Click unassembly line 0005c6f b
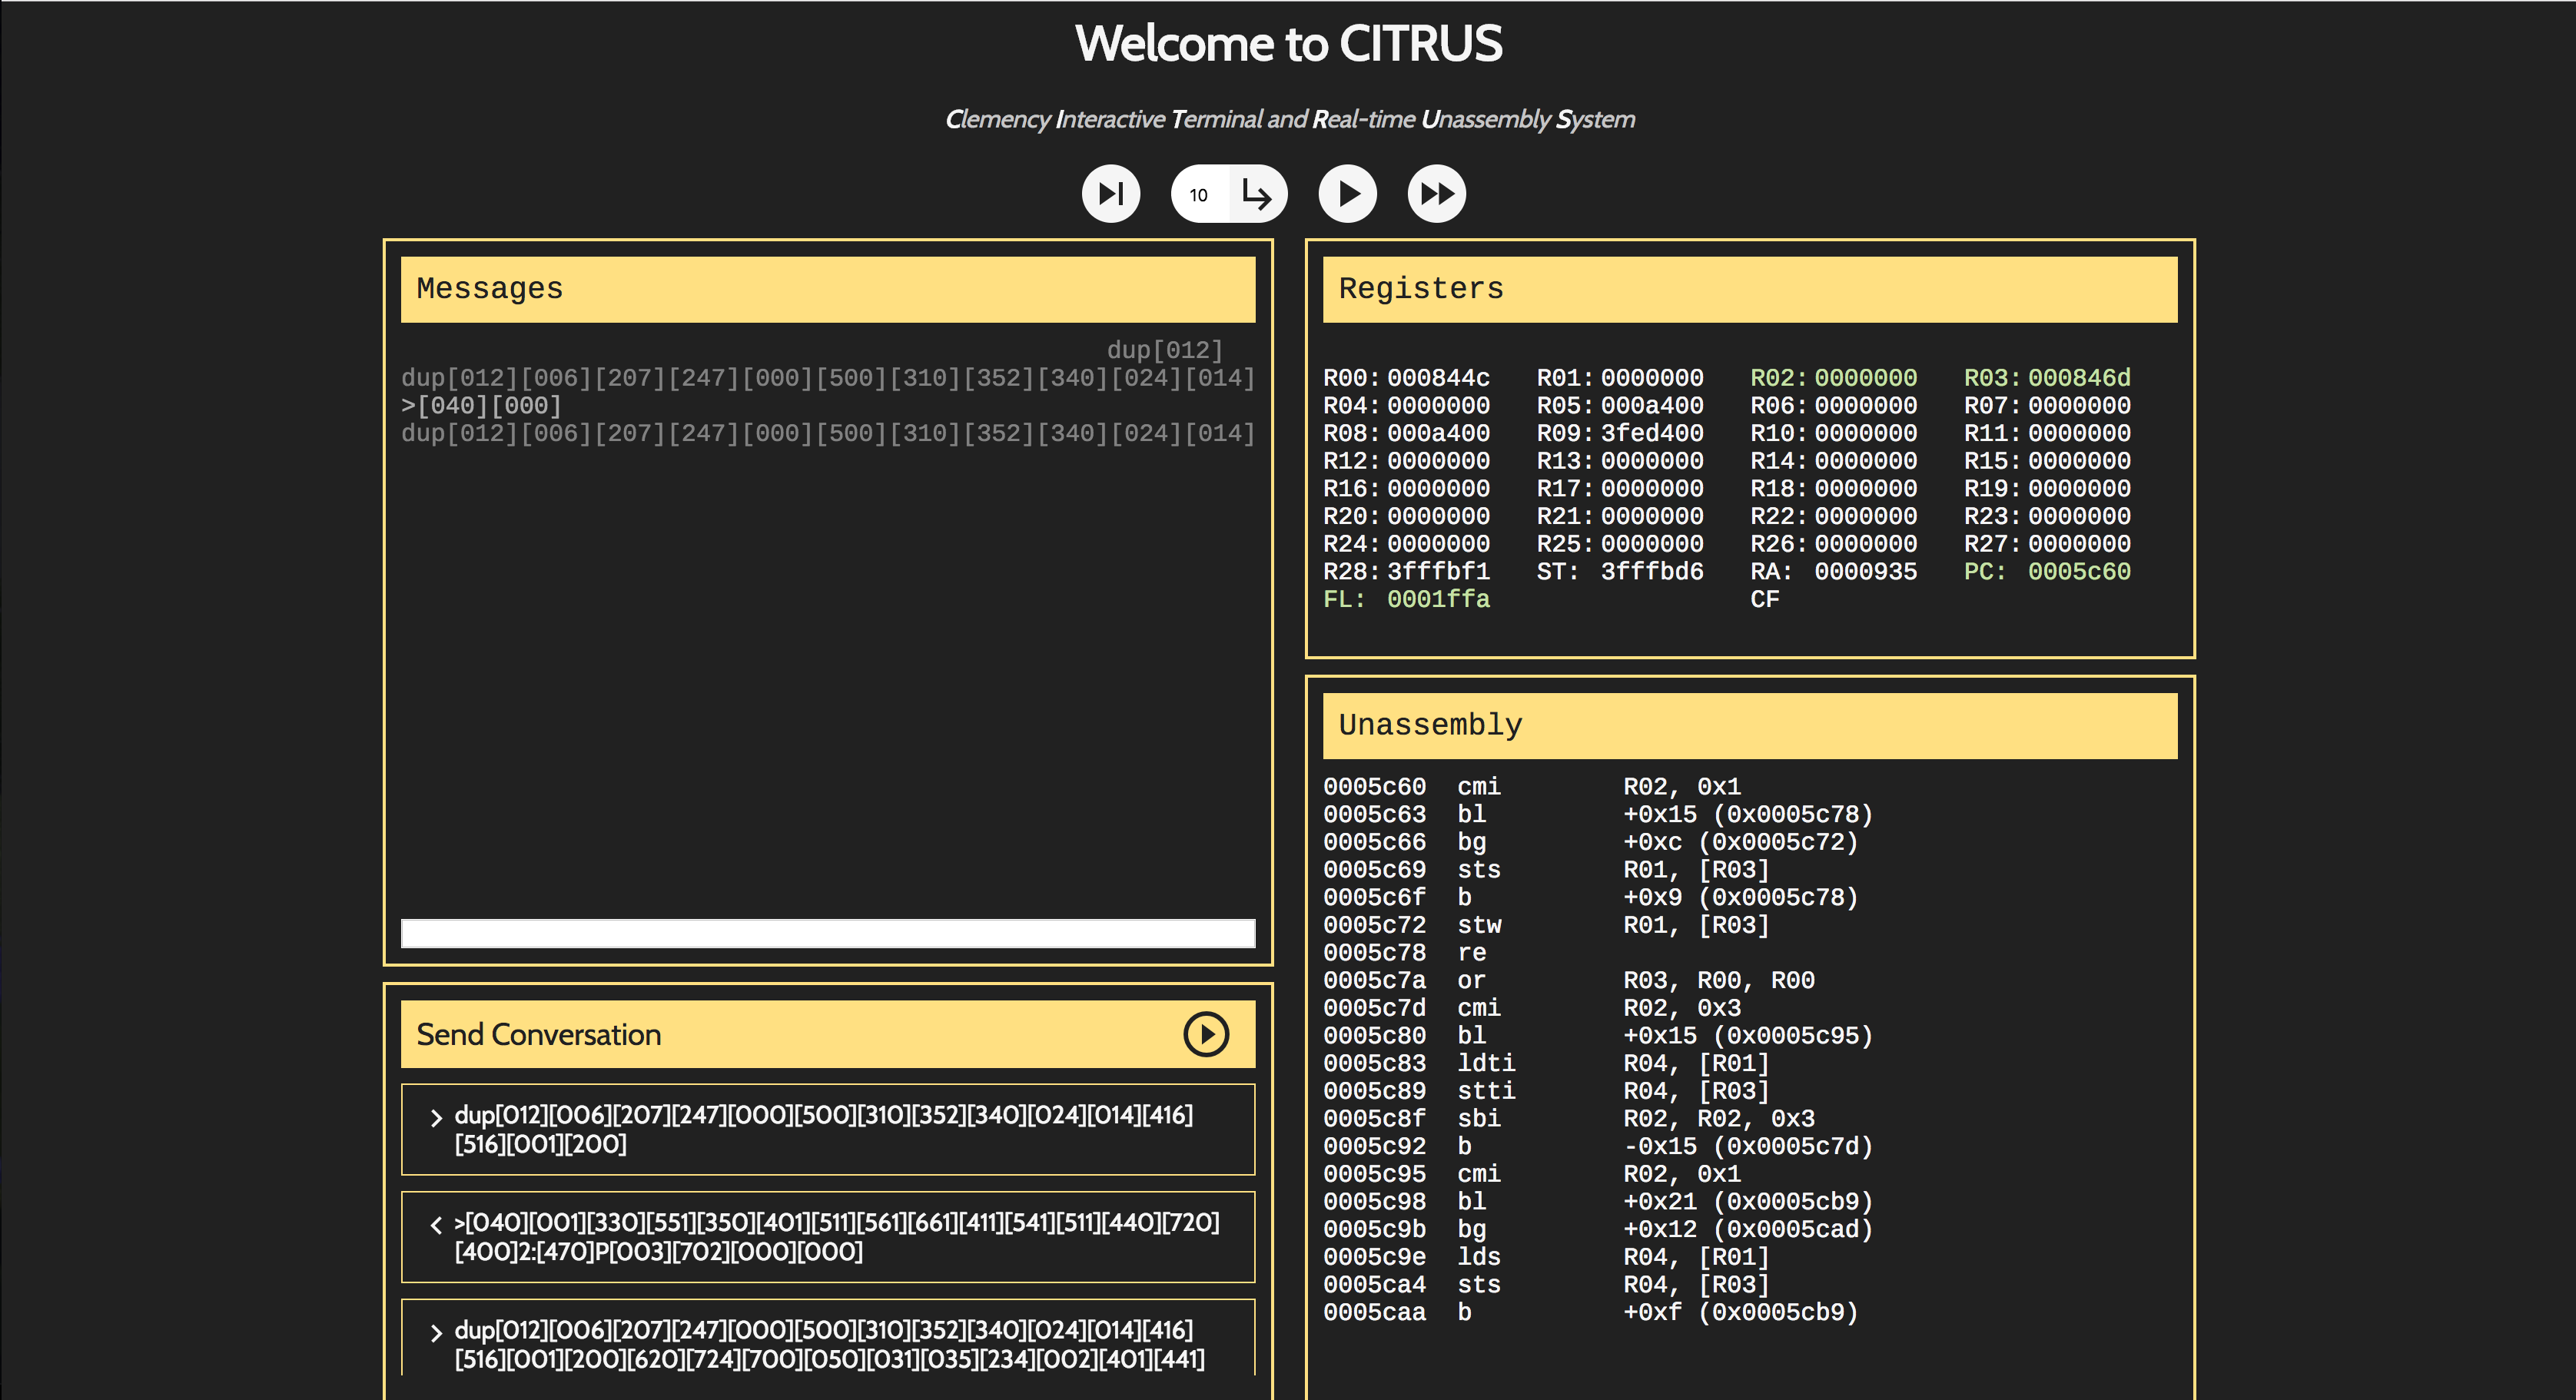The height and width of the screenshot is (1400, 2576). (x=1591, y=897)
